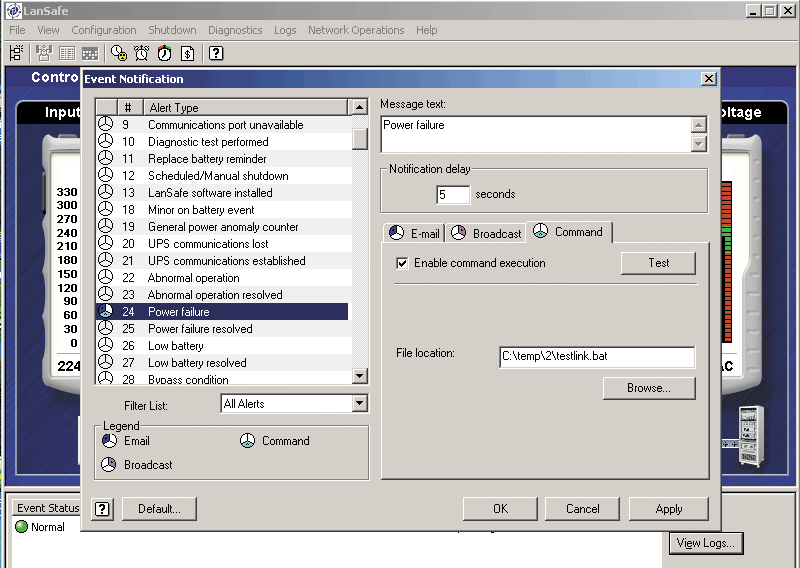Click the Notification delay seconds field
Screen dimensions: 800x568
pyautogui.click(x=452, y=194)
